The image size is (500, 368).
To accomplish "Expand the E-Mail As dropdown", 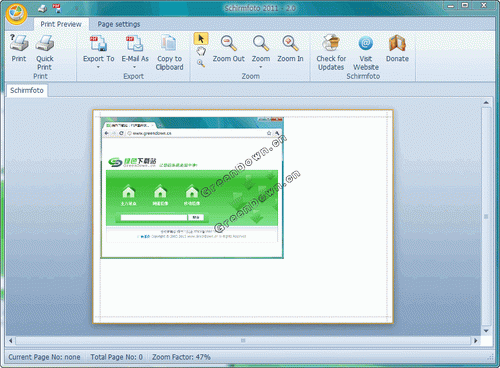I will pos(135,67).
